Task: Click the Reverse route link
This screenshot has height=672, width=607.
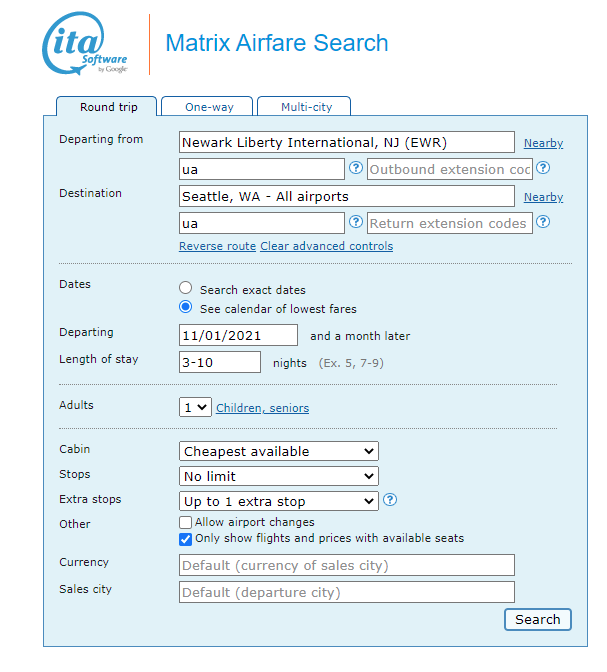Action: pyautogui.click(x=217, y=247)
